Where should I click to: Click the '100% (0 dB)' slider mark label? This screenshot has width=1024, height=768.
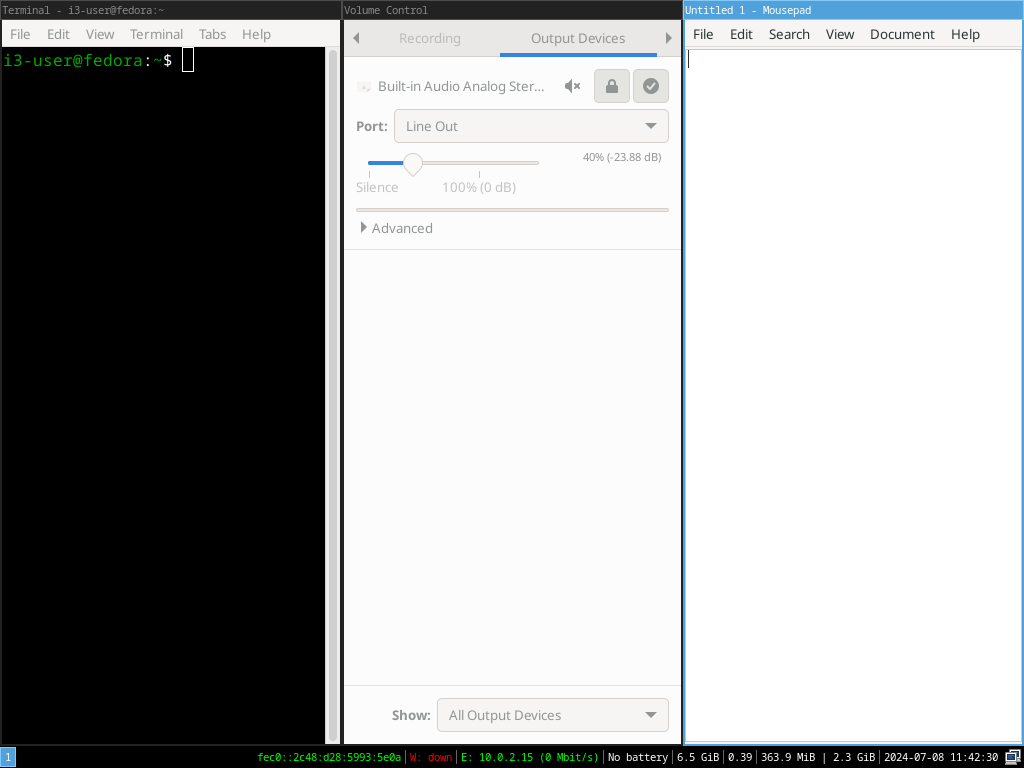click(479, 187)
